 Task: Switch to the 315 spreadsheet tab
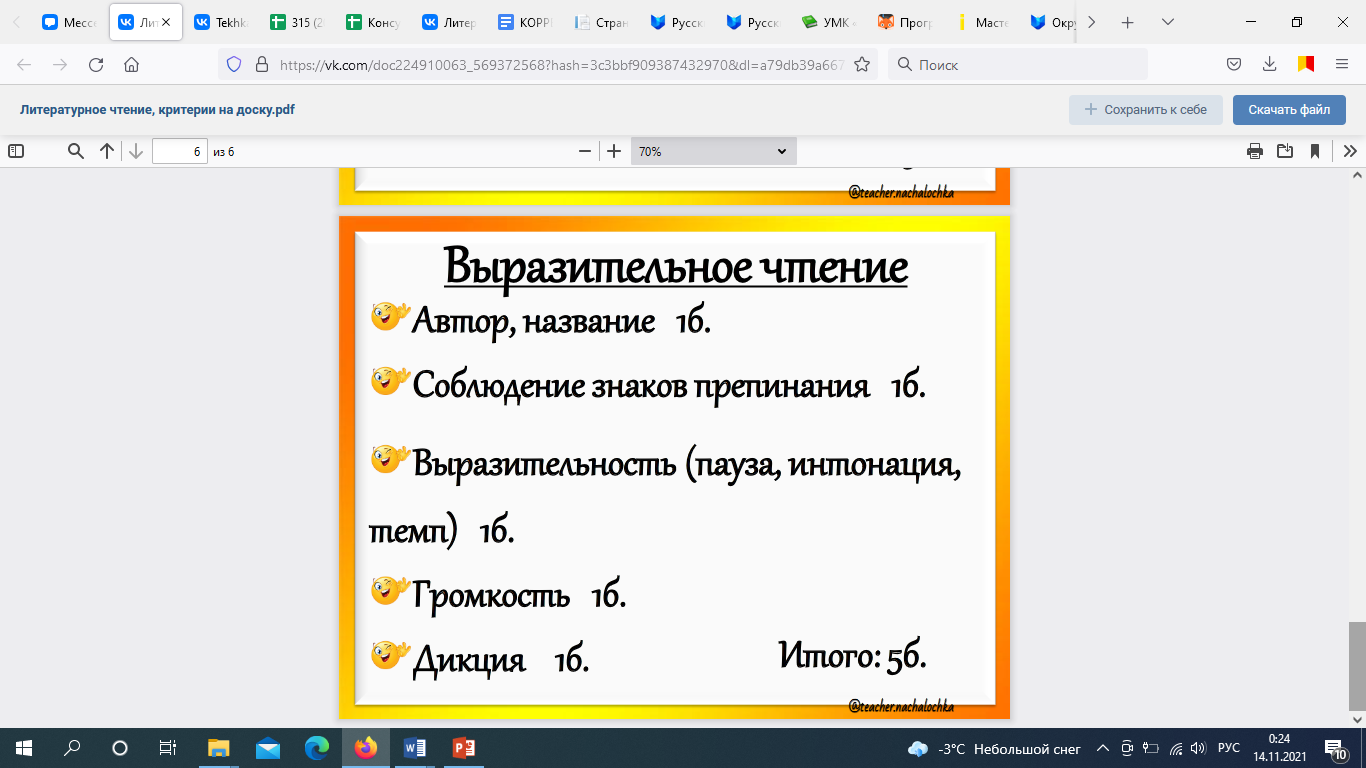pyautogui.click(x=298, y=22)
